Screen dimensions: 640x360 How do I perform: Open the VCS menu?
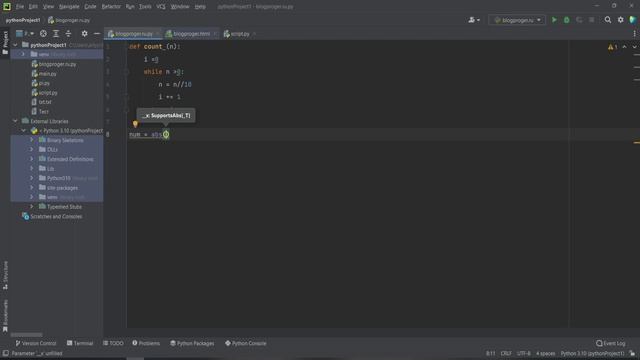tap(161, 7)
